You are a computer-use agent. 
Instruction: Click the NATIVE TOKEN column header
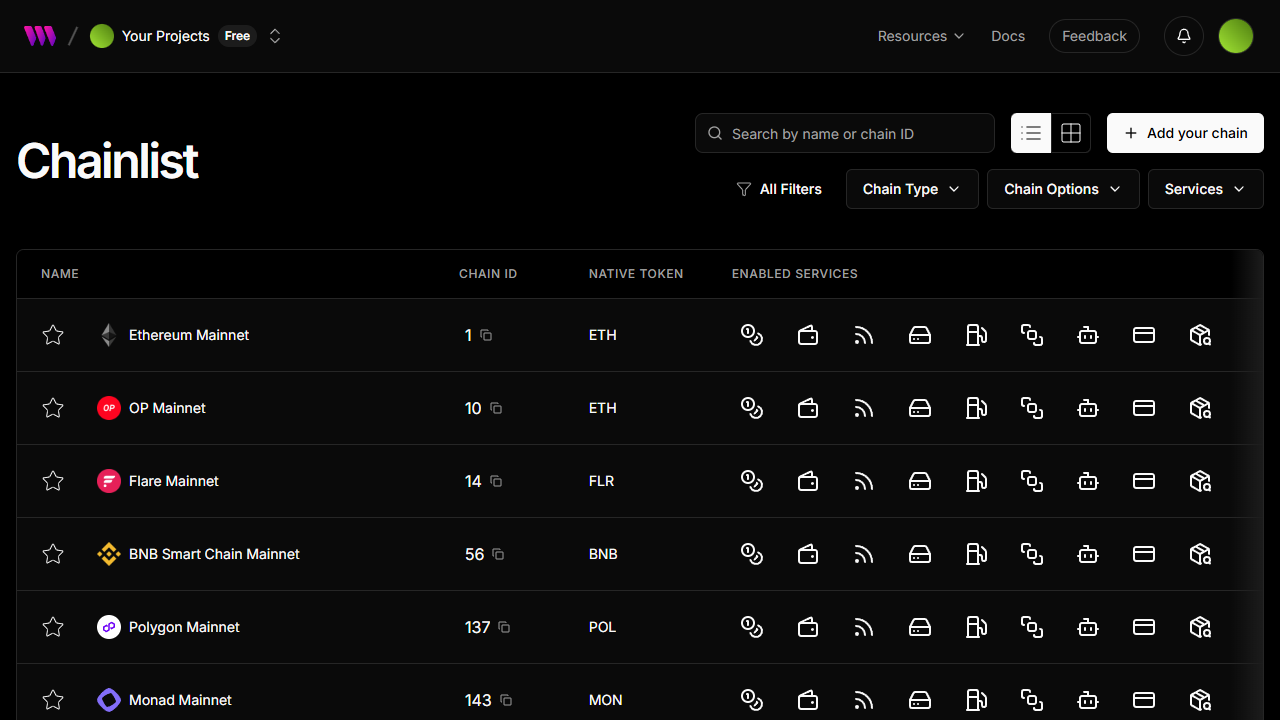[636, 274]
